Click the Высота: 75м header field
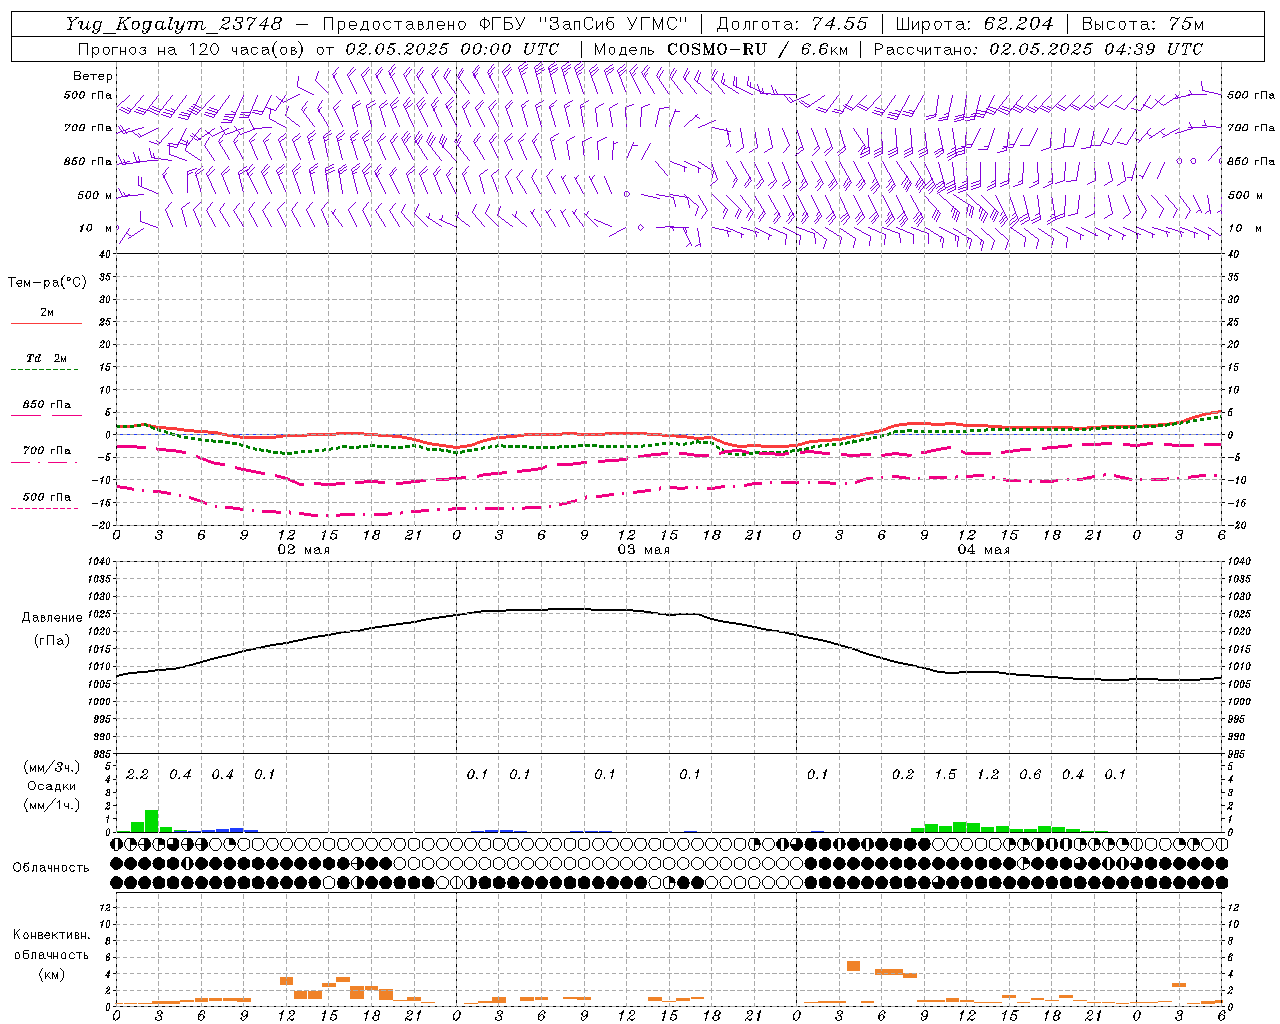This screenshot has height=1024, width=1280. click(1142, 24)
